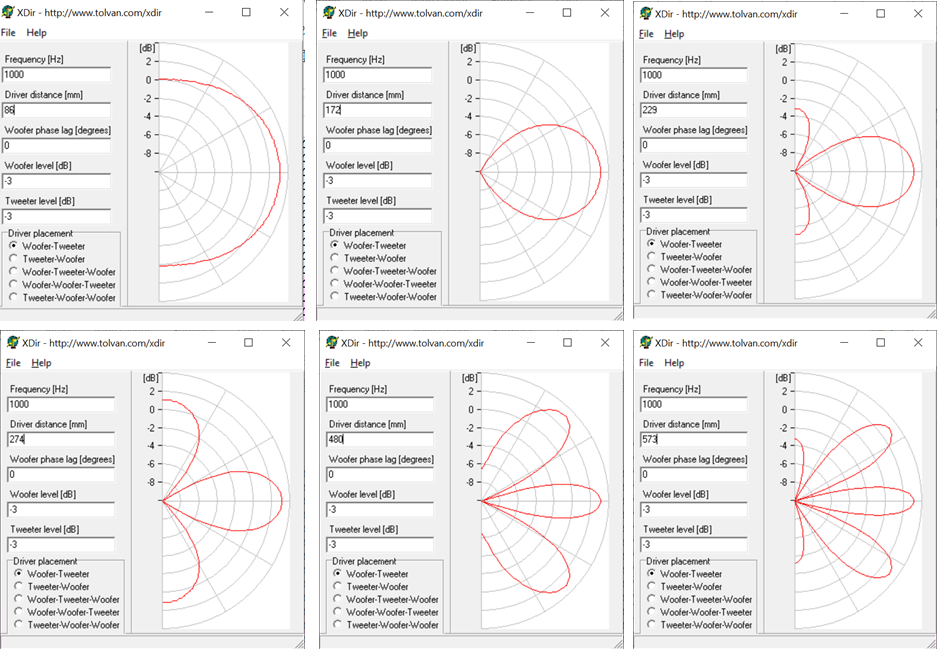Viewport: 937px width, 649px height.
Task: Click XDir title icon in 172 mm window
Action: click(x=329, y=13)
